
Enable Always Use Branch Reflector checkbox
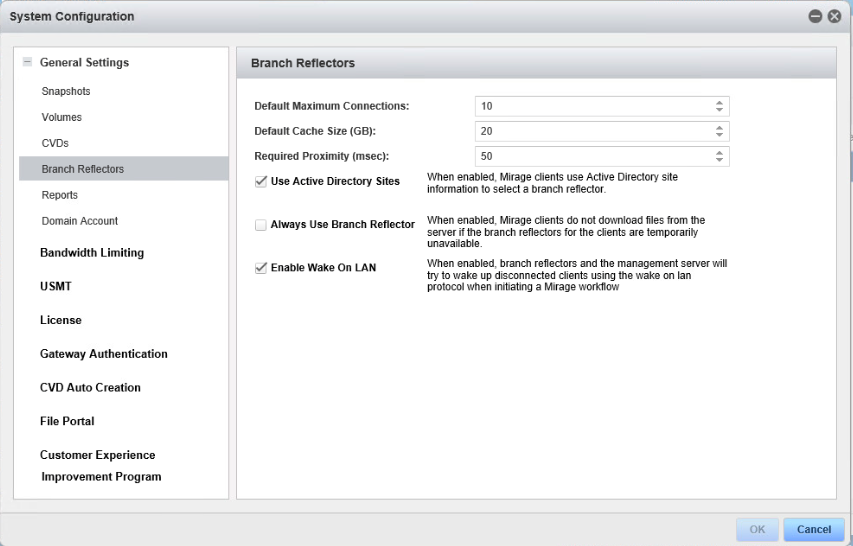pos(261,225)
